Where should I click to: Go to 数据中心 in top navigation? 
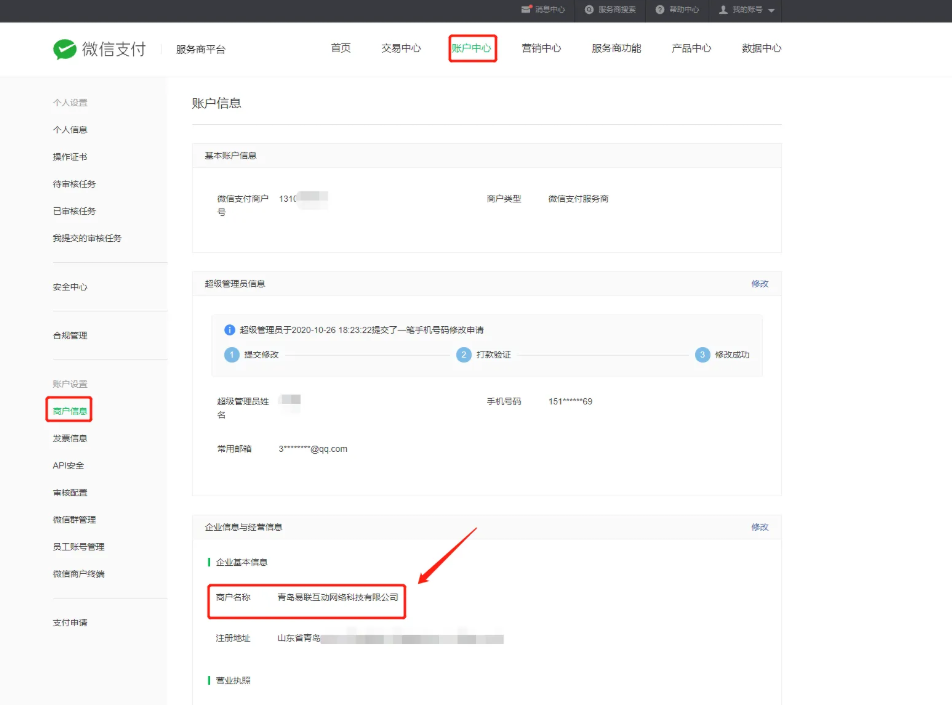(x=761, y=48)
